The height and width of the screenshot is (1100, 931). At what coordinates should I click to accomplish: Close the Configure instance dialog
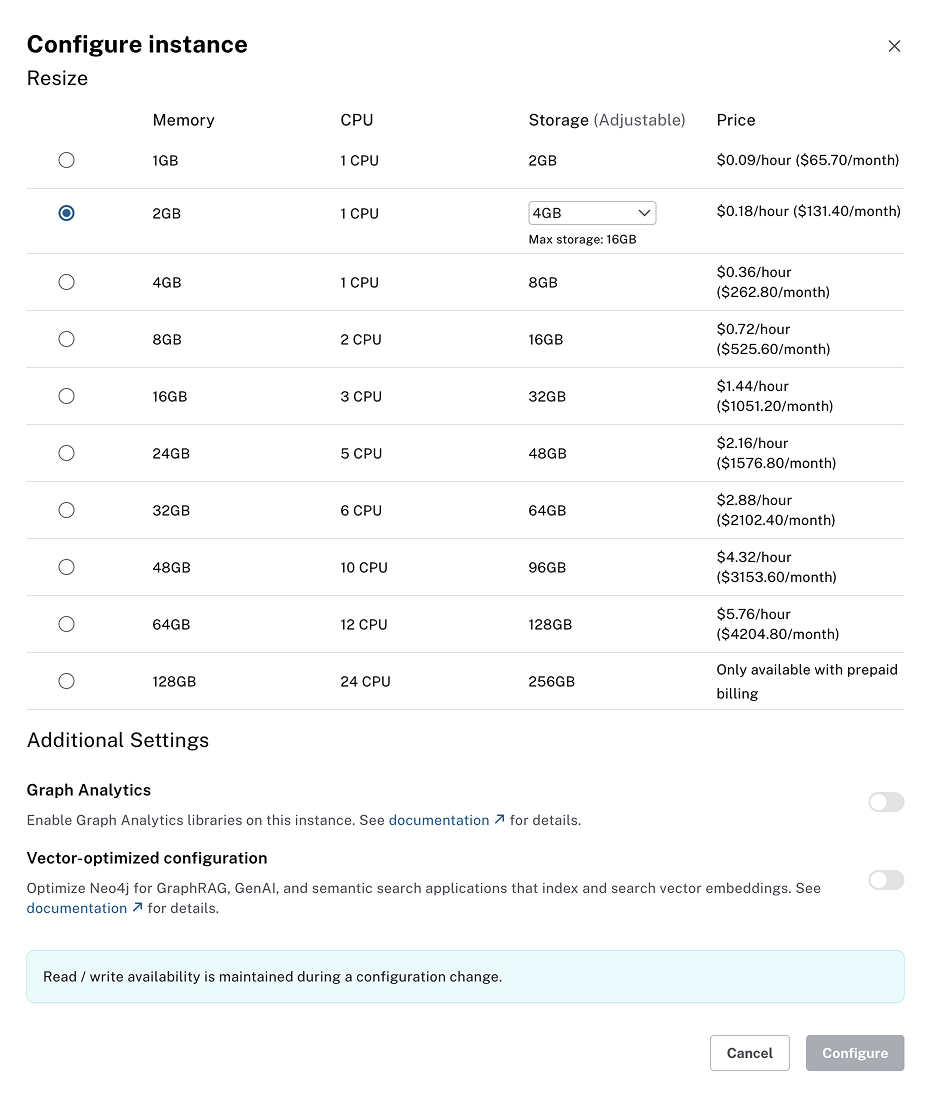point(894,45)
